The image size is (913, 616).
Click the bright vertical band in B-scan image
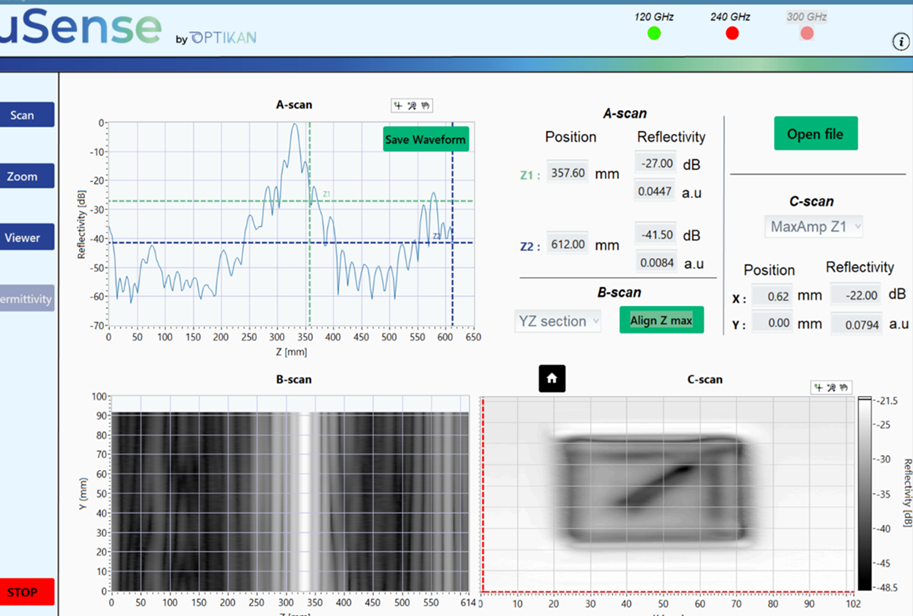click(304, 502)
